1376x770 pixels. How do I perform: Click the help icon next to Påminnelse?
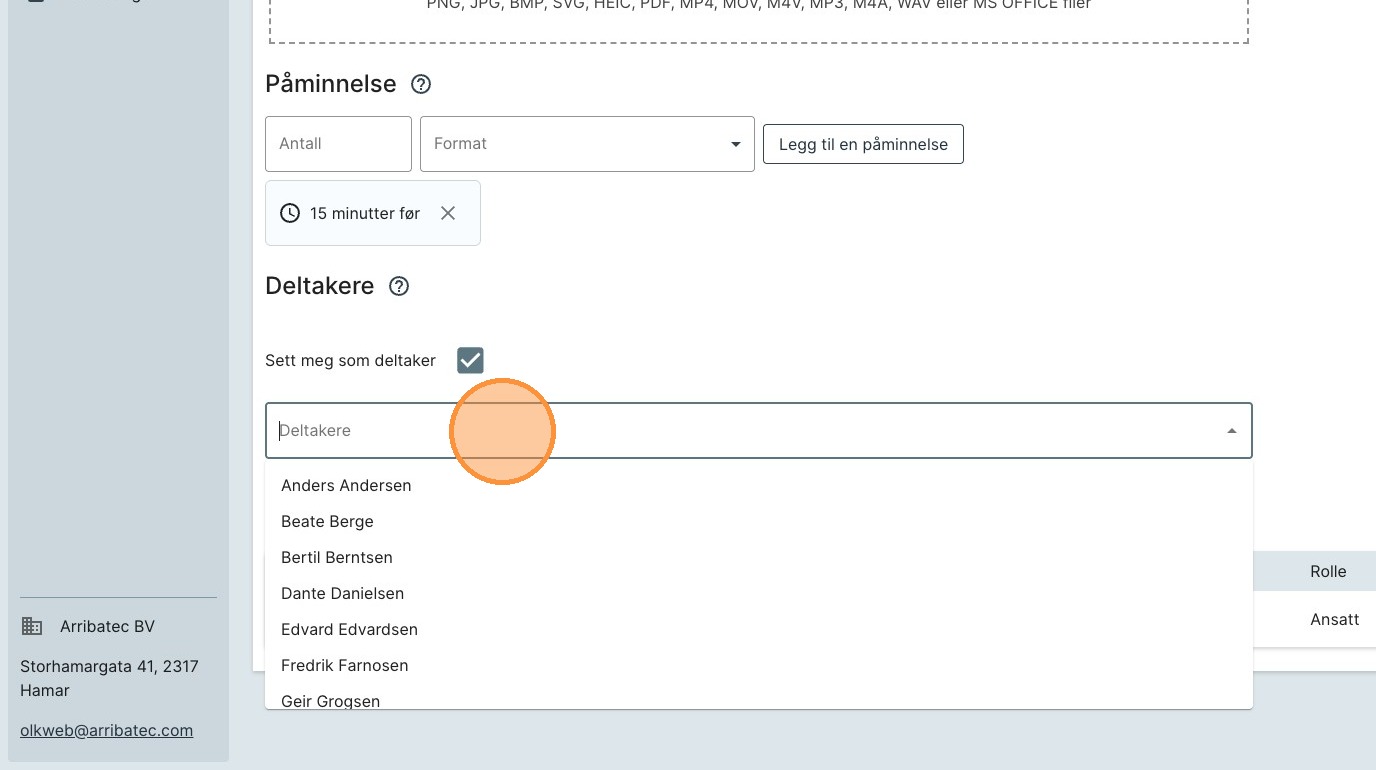click(x=421, y=85)
